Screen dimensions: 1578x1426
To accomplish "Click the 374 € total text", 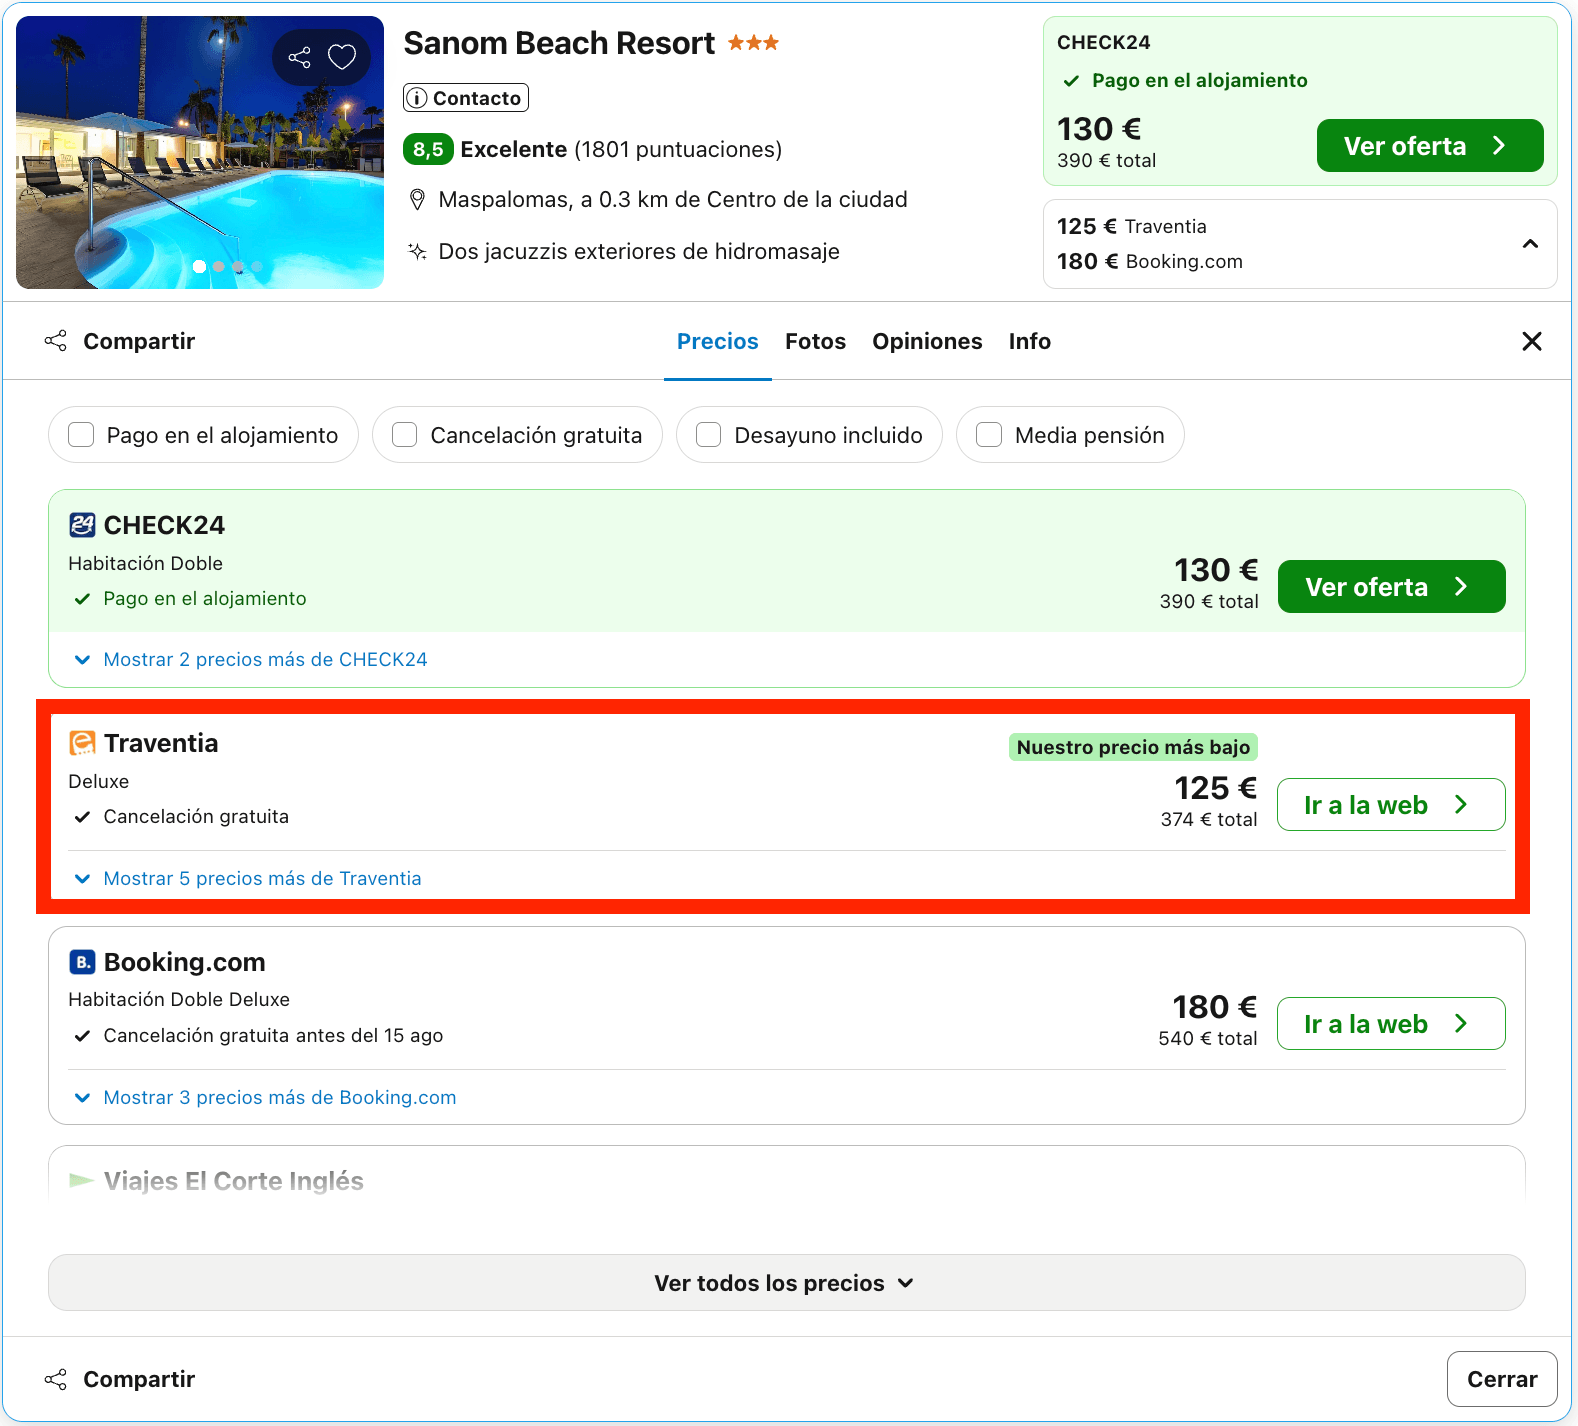I will coord(1209,820).
